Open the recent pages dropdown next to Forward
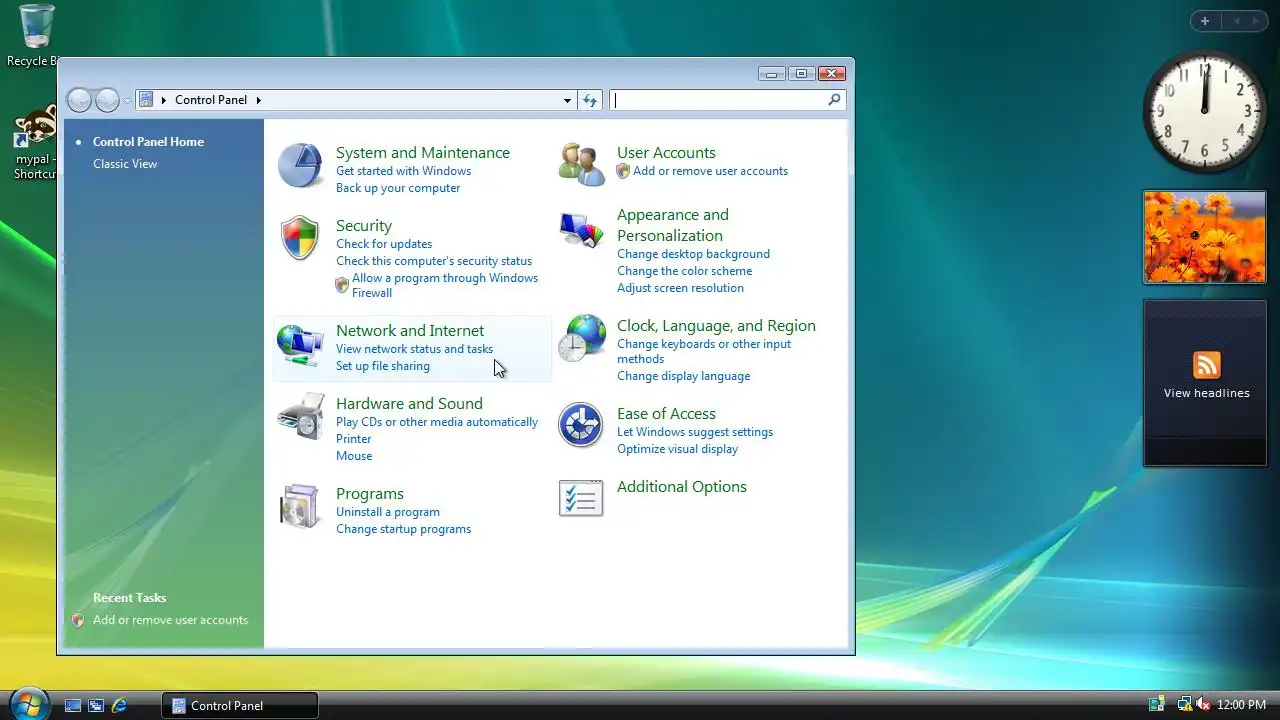The height and width of the screenshot is (720, 1280). click(127, 101)
